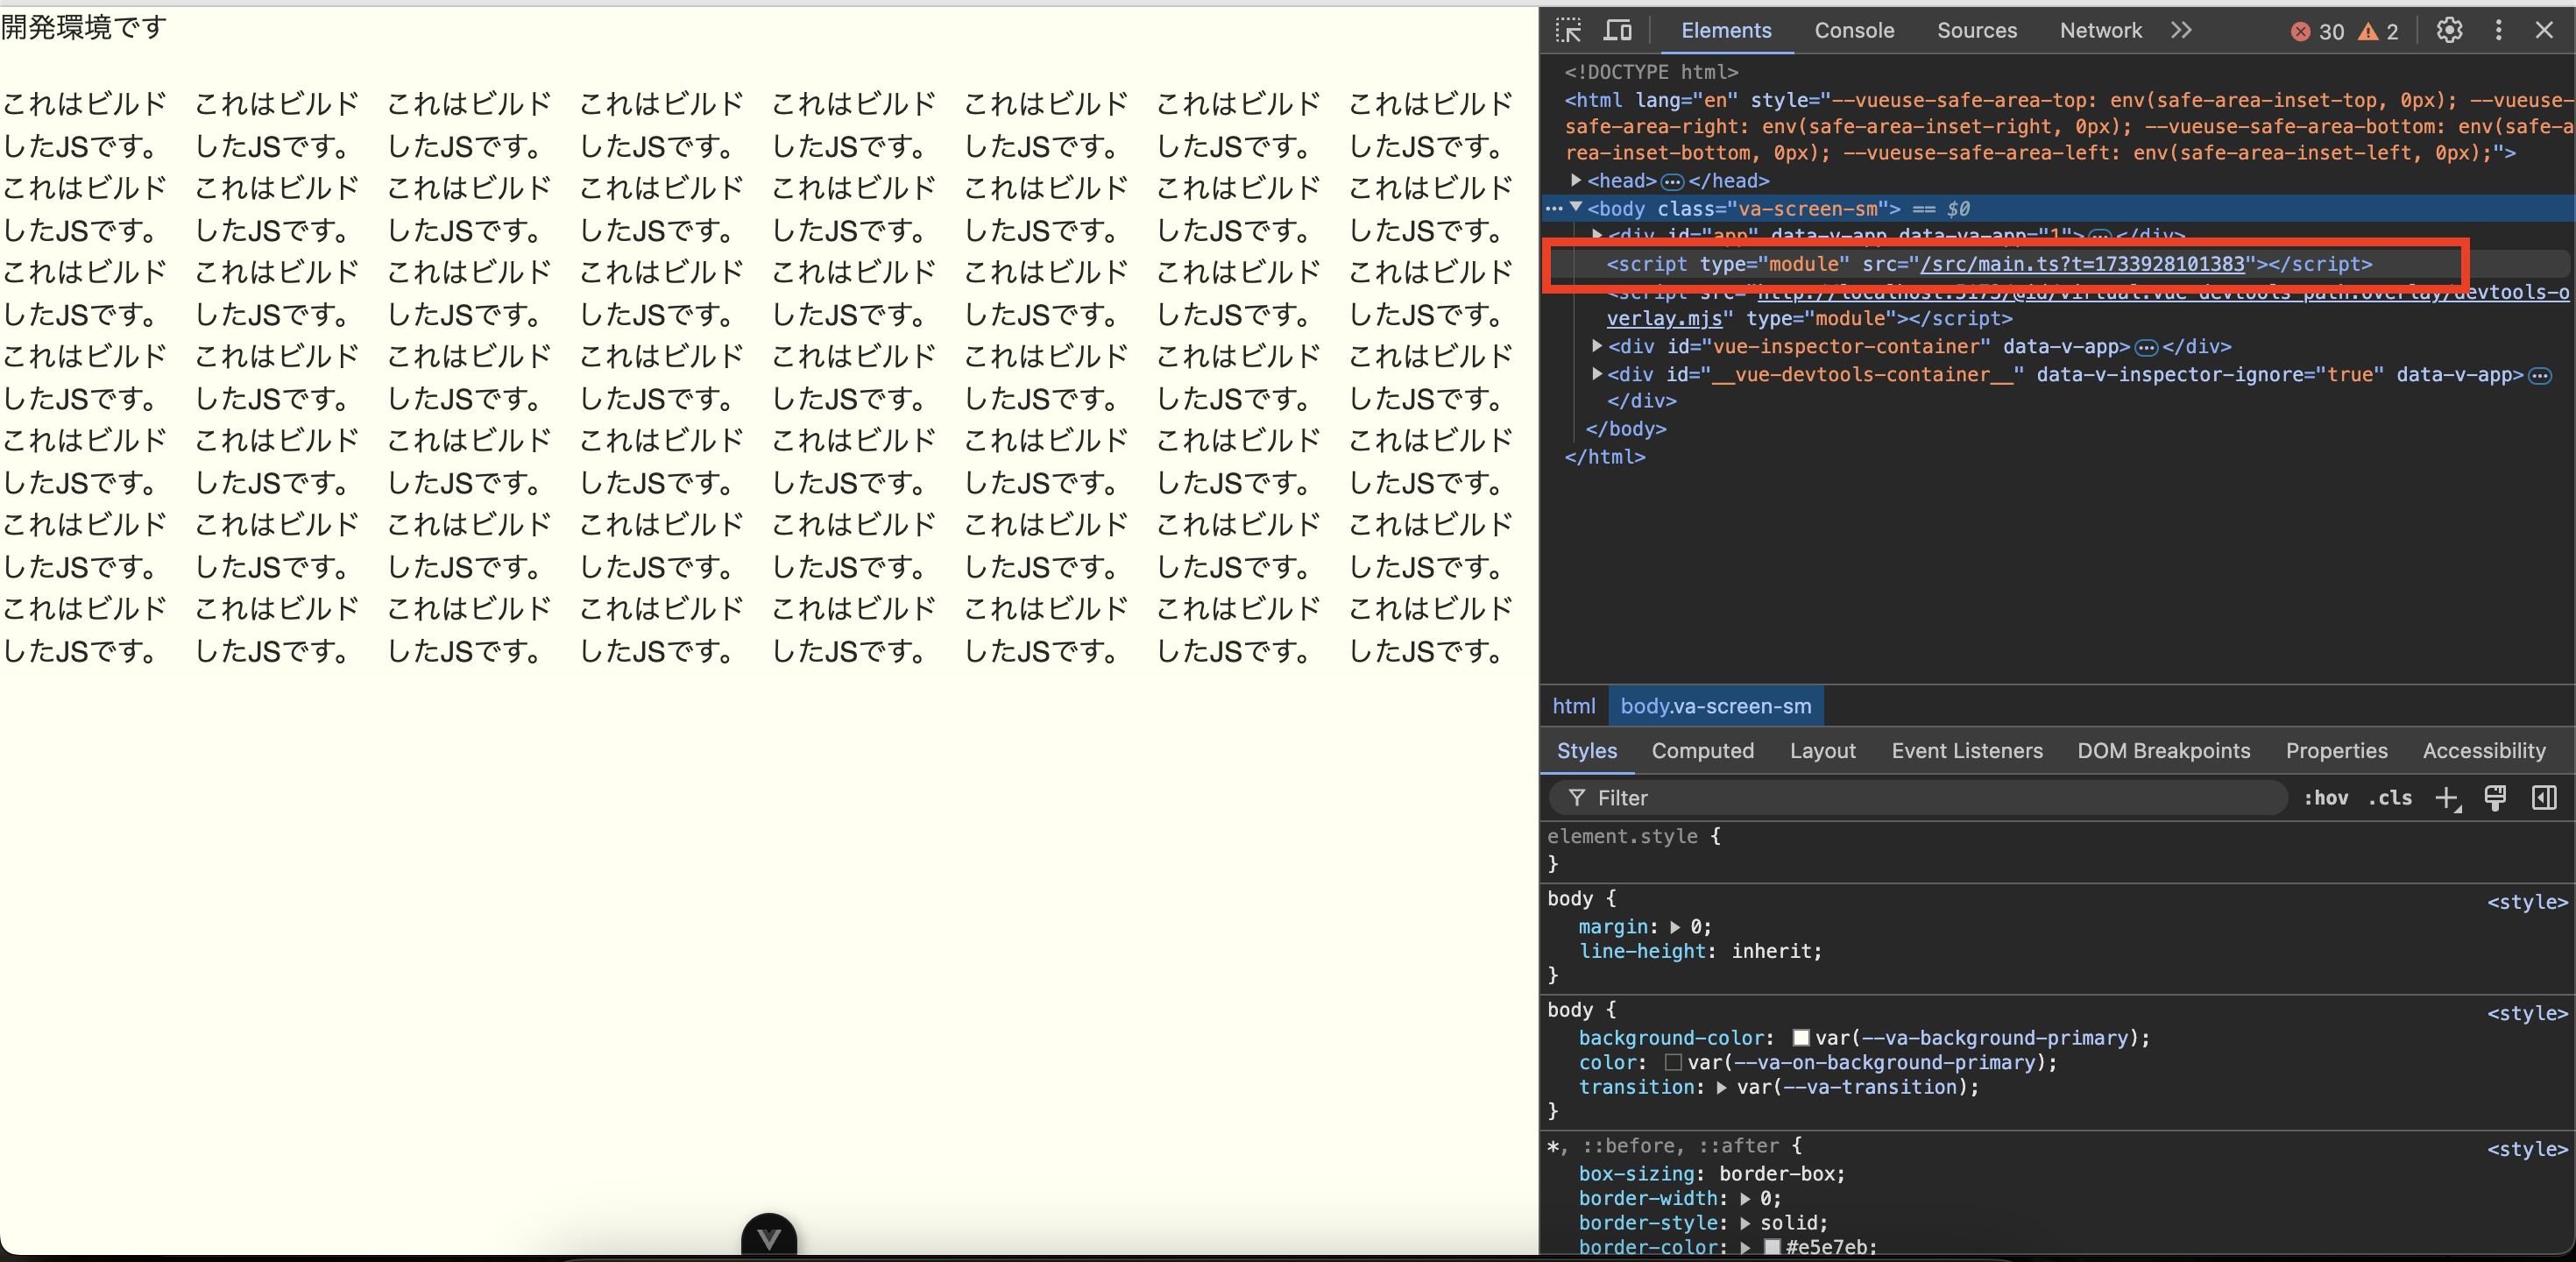Open DevTools settings with the gear icon
The width and height of the screenshot is (2576, 1262).
pos(2448,30)
